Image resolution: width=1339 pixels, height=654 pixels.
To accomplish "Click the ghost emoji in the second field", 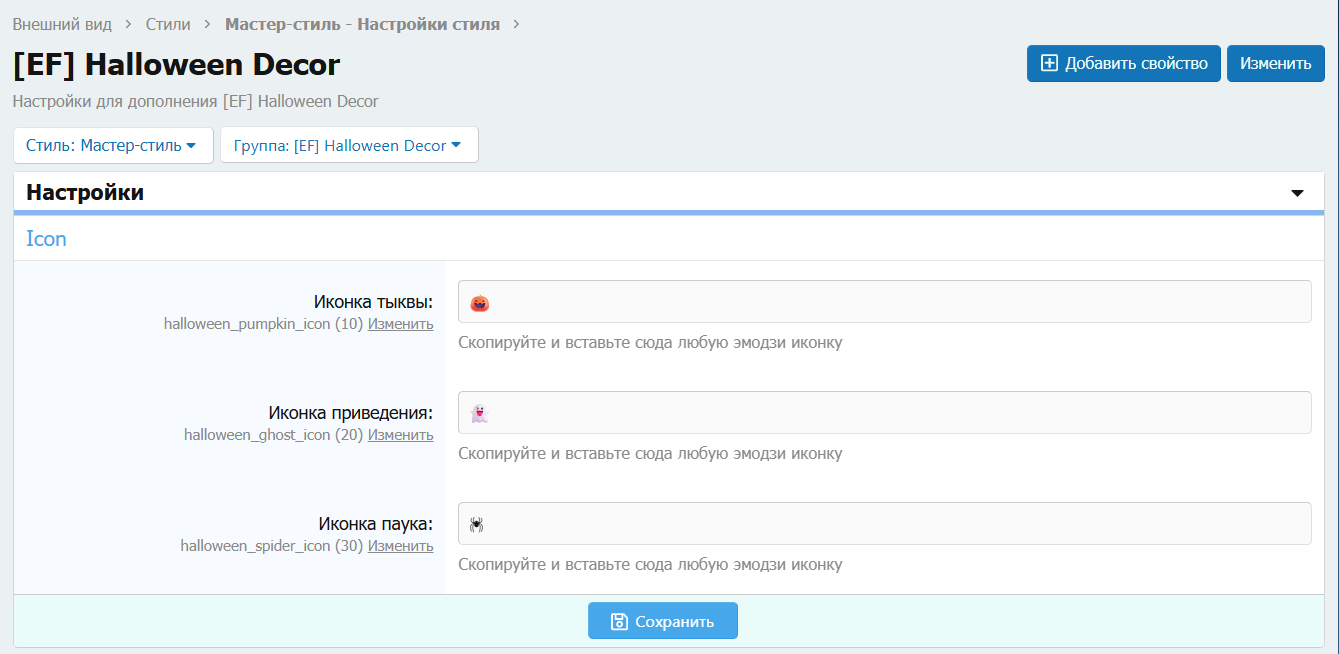I will [x=478, y=414].
